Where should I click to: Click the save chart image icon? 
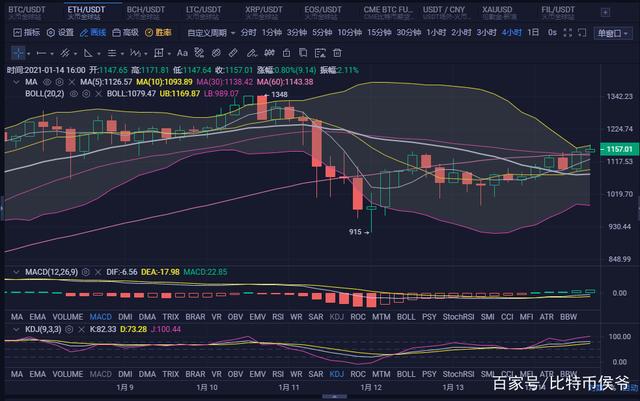point(320,53)
